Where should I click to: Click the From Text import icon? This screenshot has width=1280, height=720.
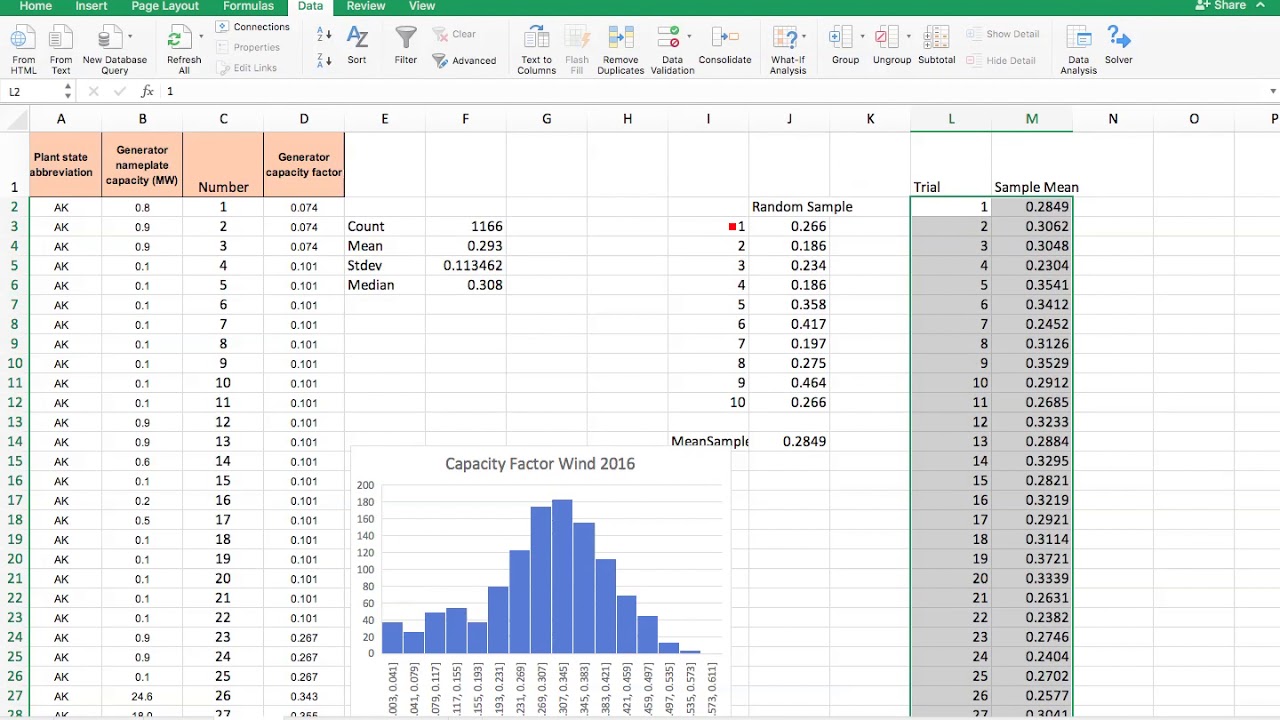[x=61, y=40]
